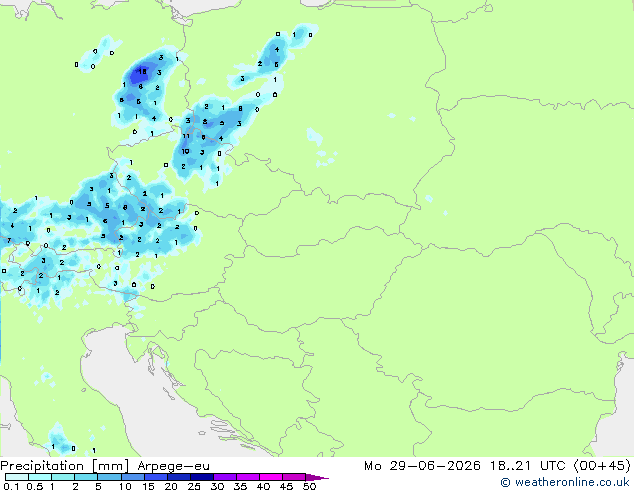
Task: Click the 'Precipitation [mm]' title text
Action: tap(65, 466)
